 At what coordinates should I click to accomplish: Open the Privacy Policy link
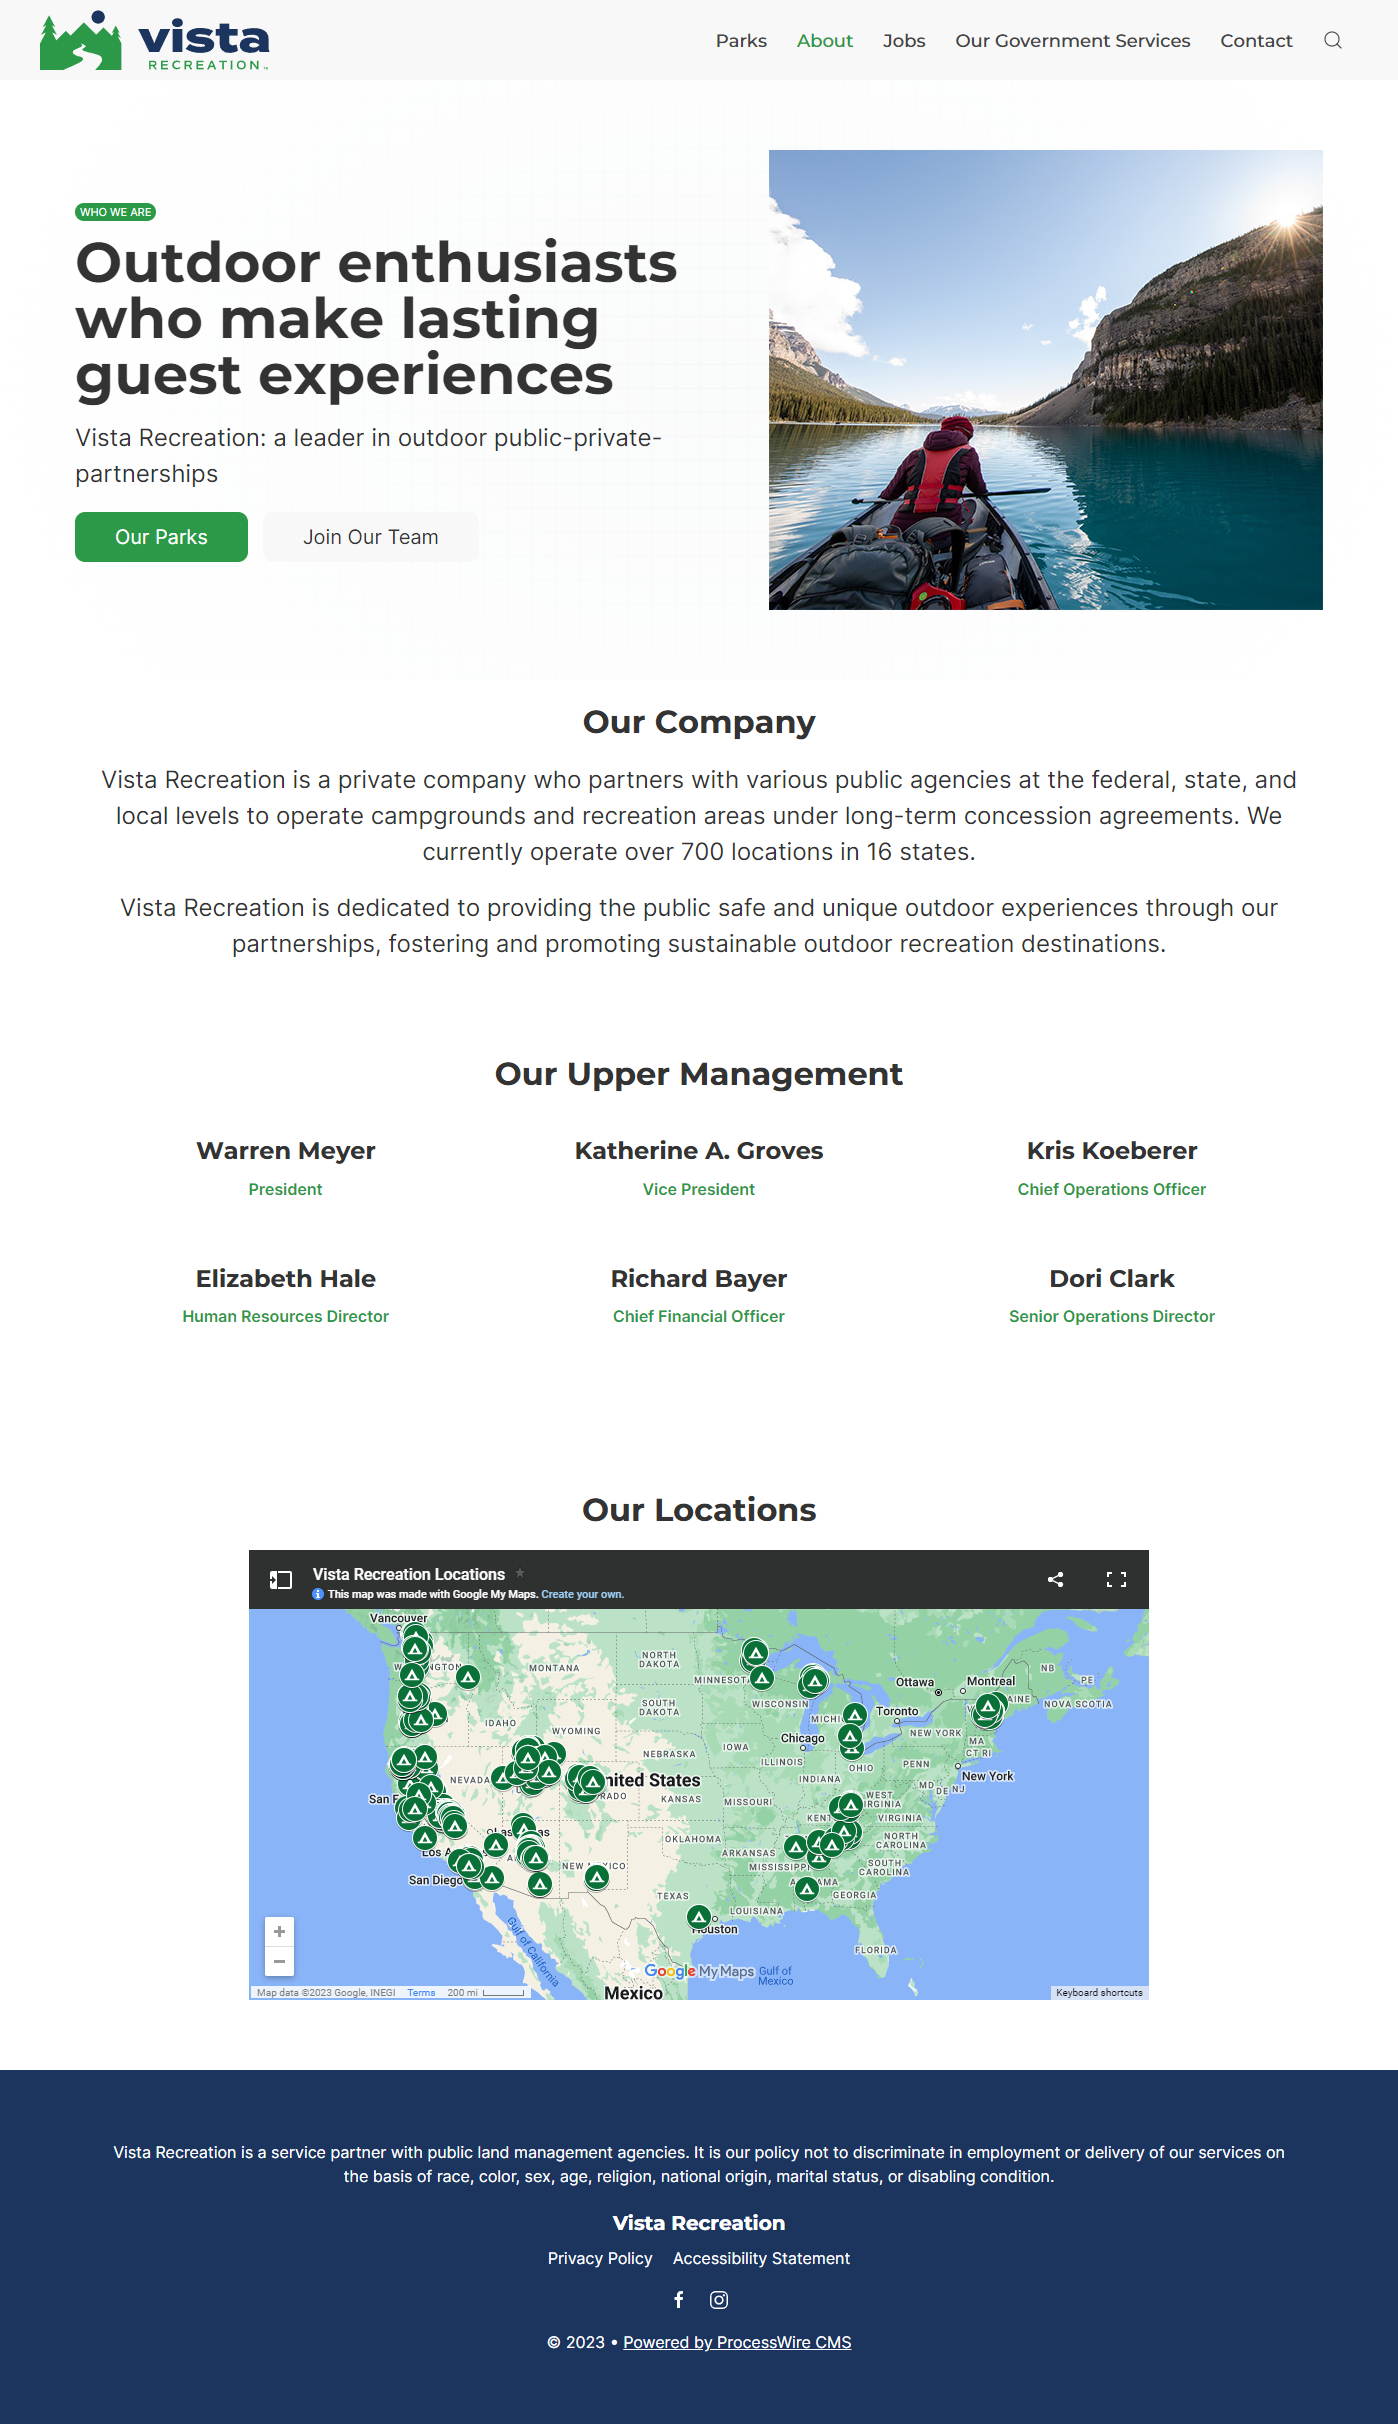click(600, 2258)
